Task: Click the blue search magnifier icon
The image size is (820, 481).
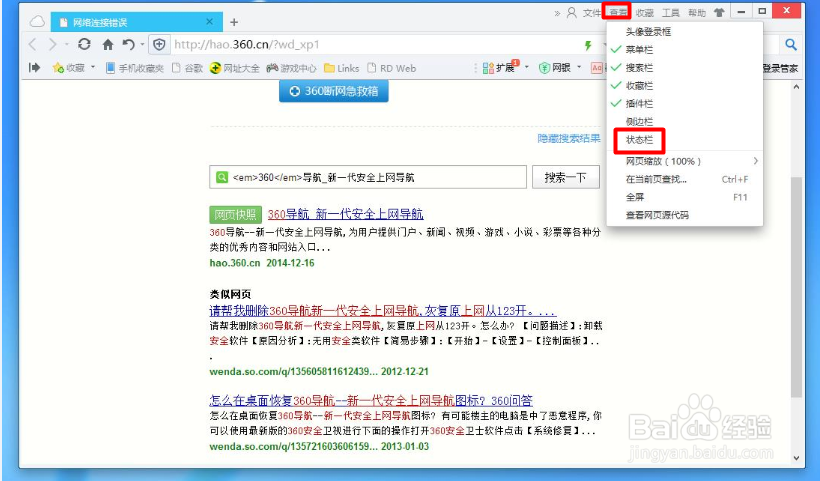Action: (791, 45)
